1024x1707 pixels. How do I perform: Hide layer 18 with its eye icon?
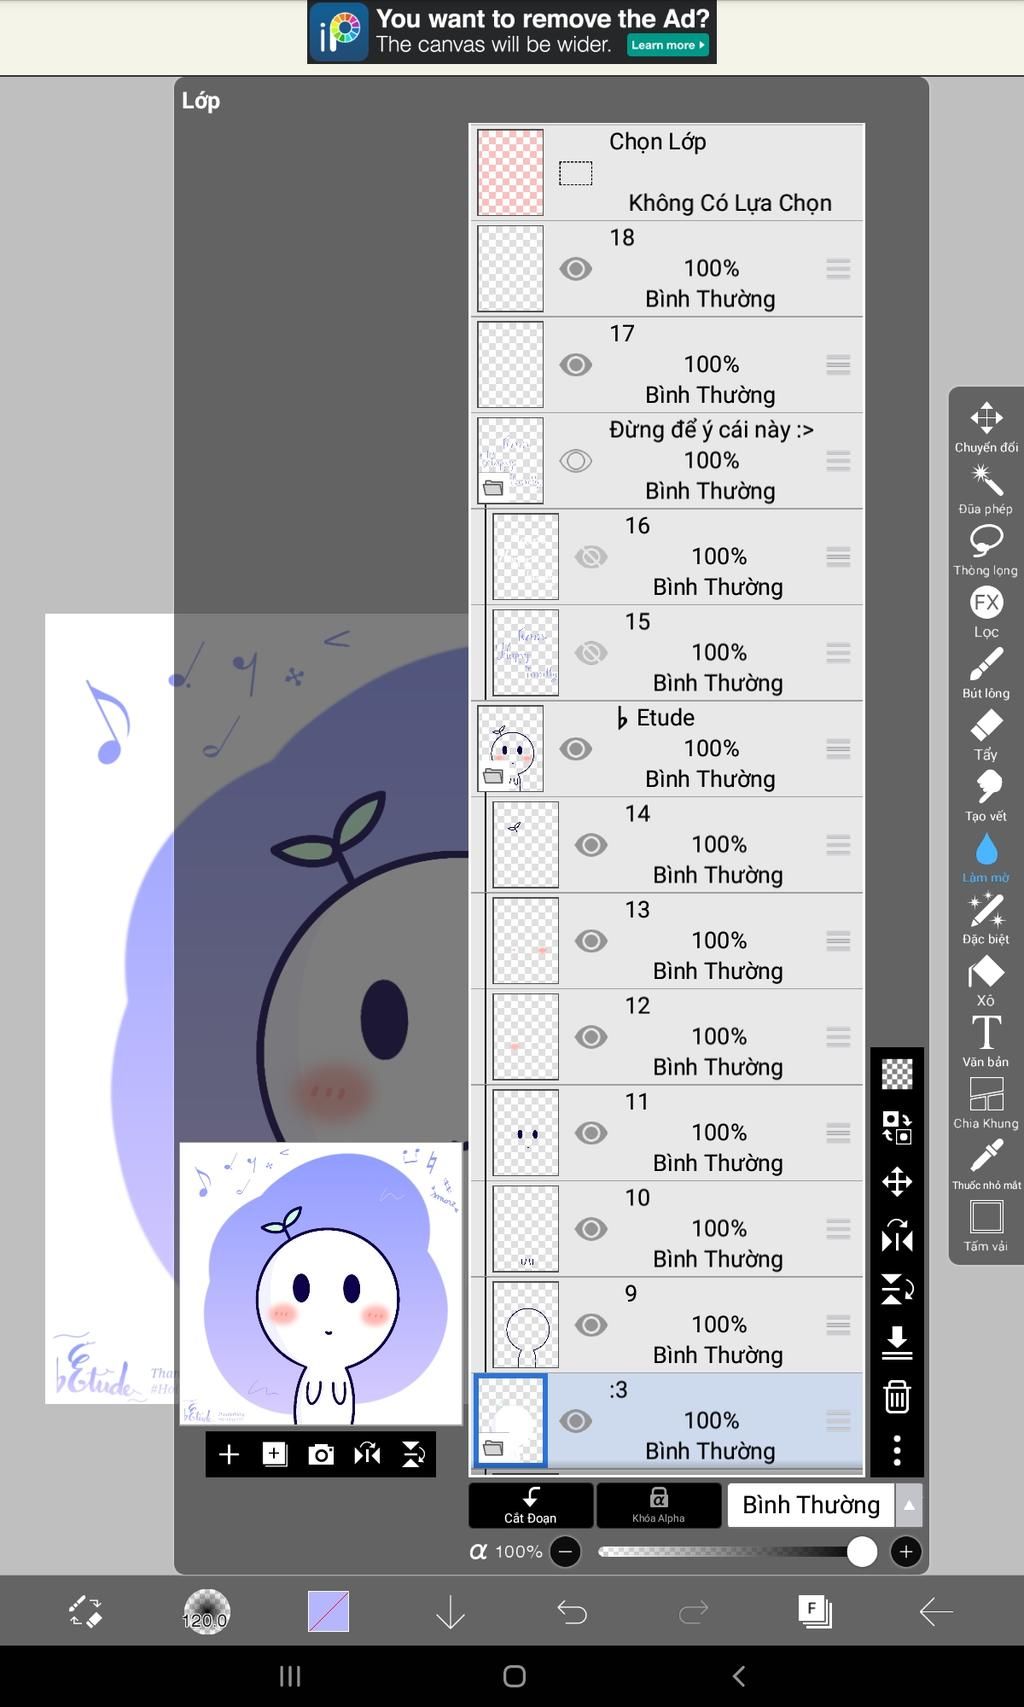tap(576, 269)
